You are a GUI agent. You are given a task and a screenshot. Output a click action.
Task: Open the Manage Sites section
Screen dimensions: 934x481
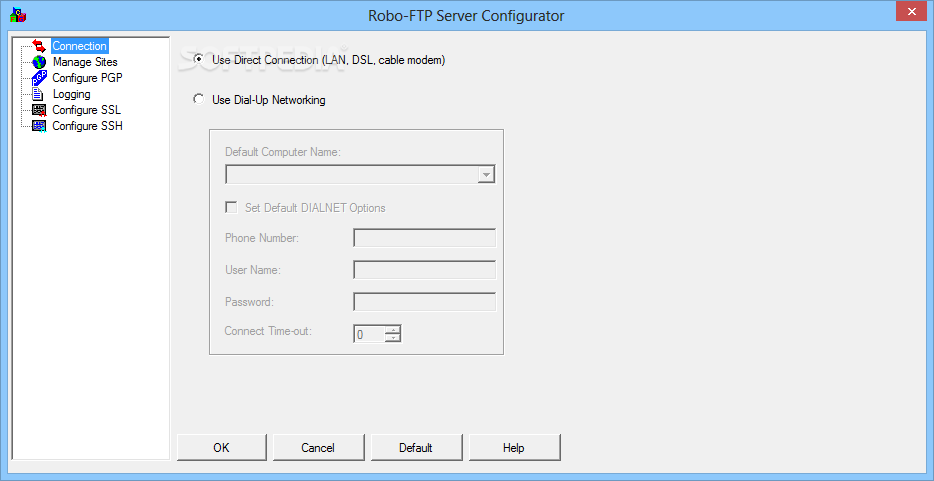pyautogui.click(x=85, y=62)
